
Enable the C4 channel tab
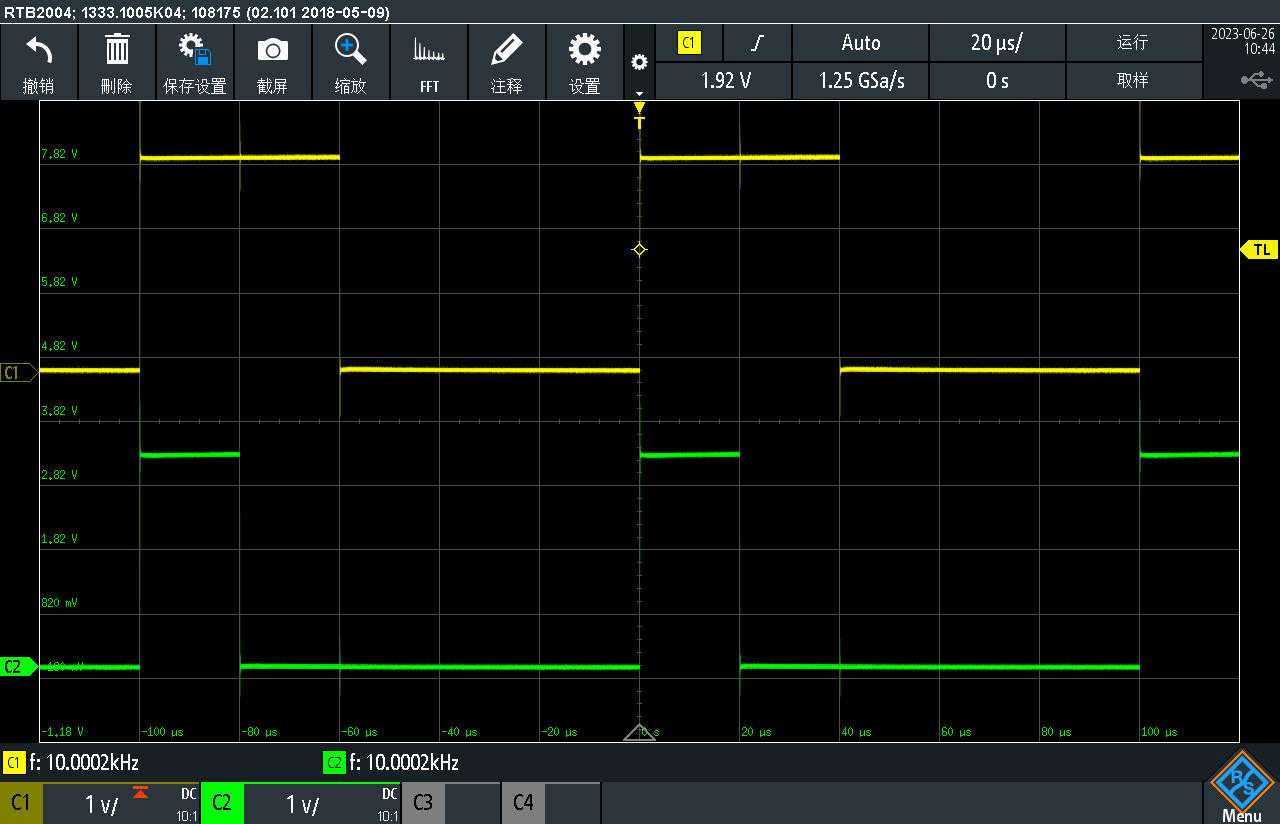coord(523,803)
